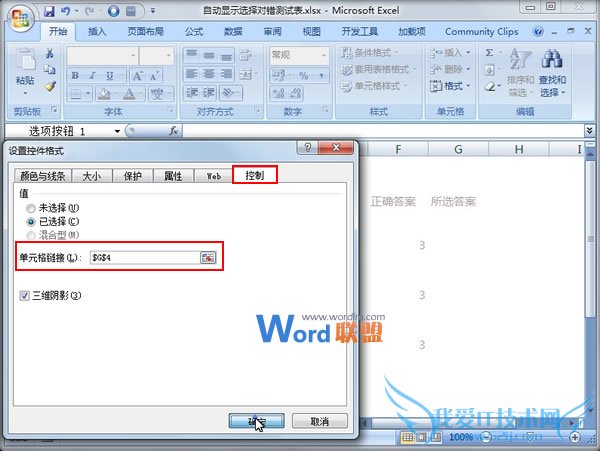Expand the formula bar chevron
600x451 pixels.
click(589, 131)
